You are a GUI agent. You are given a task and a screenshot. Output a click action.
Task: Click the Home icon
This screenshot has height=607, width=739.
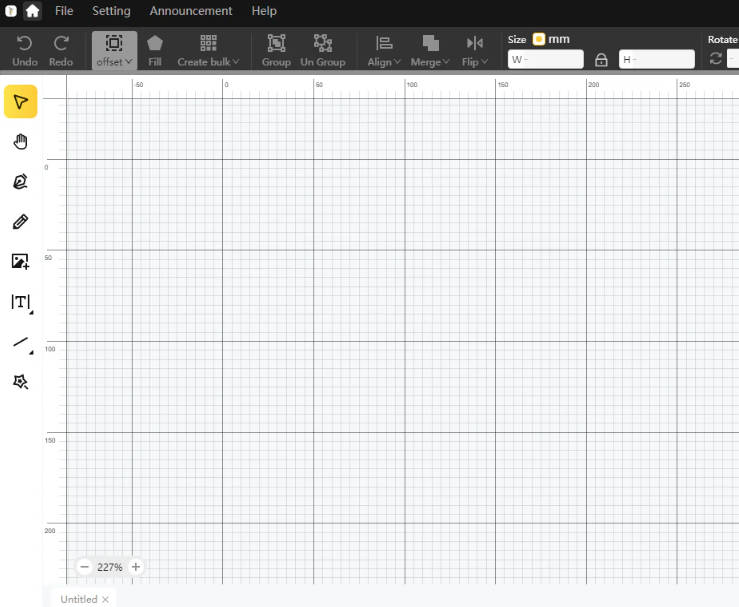coord(33,11)
